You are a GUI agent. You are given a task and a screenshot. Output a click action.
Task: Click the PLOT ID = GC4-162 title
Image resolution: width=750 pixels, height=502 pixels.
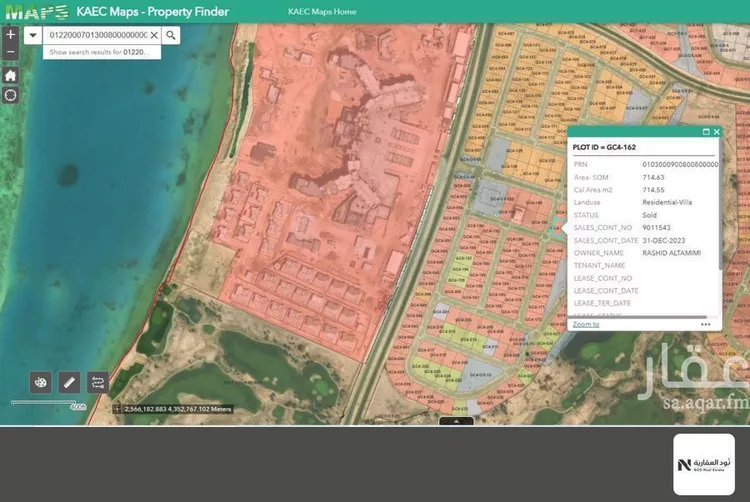pos(604,147)
